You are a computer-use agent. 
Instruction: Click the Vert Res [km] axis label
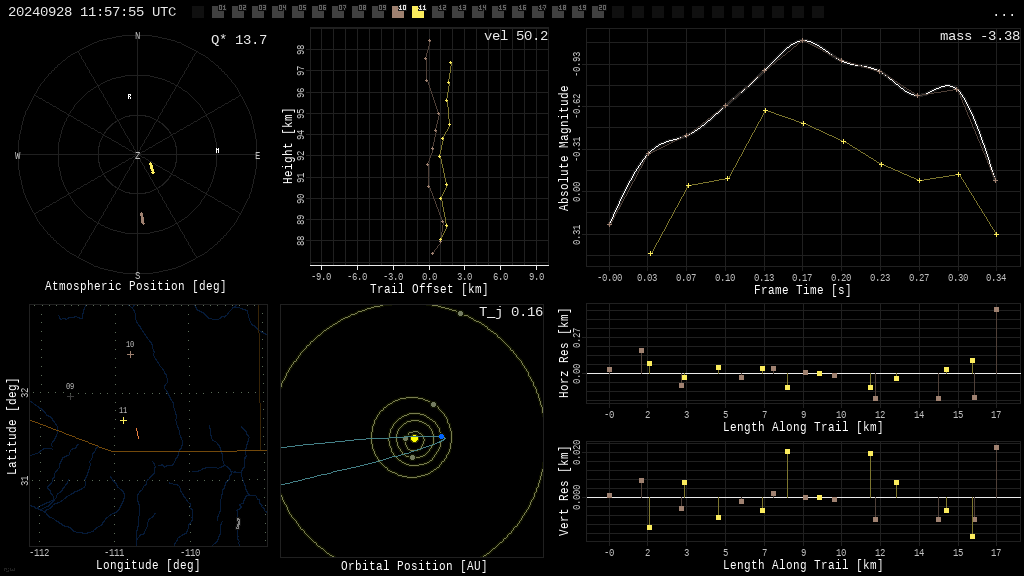click(564, 492)
